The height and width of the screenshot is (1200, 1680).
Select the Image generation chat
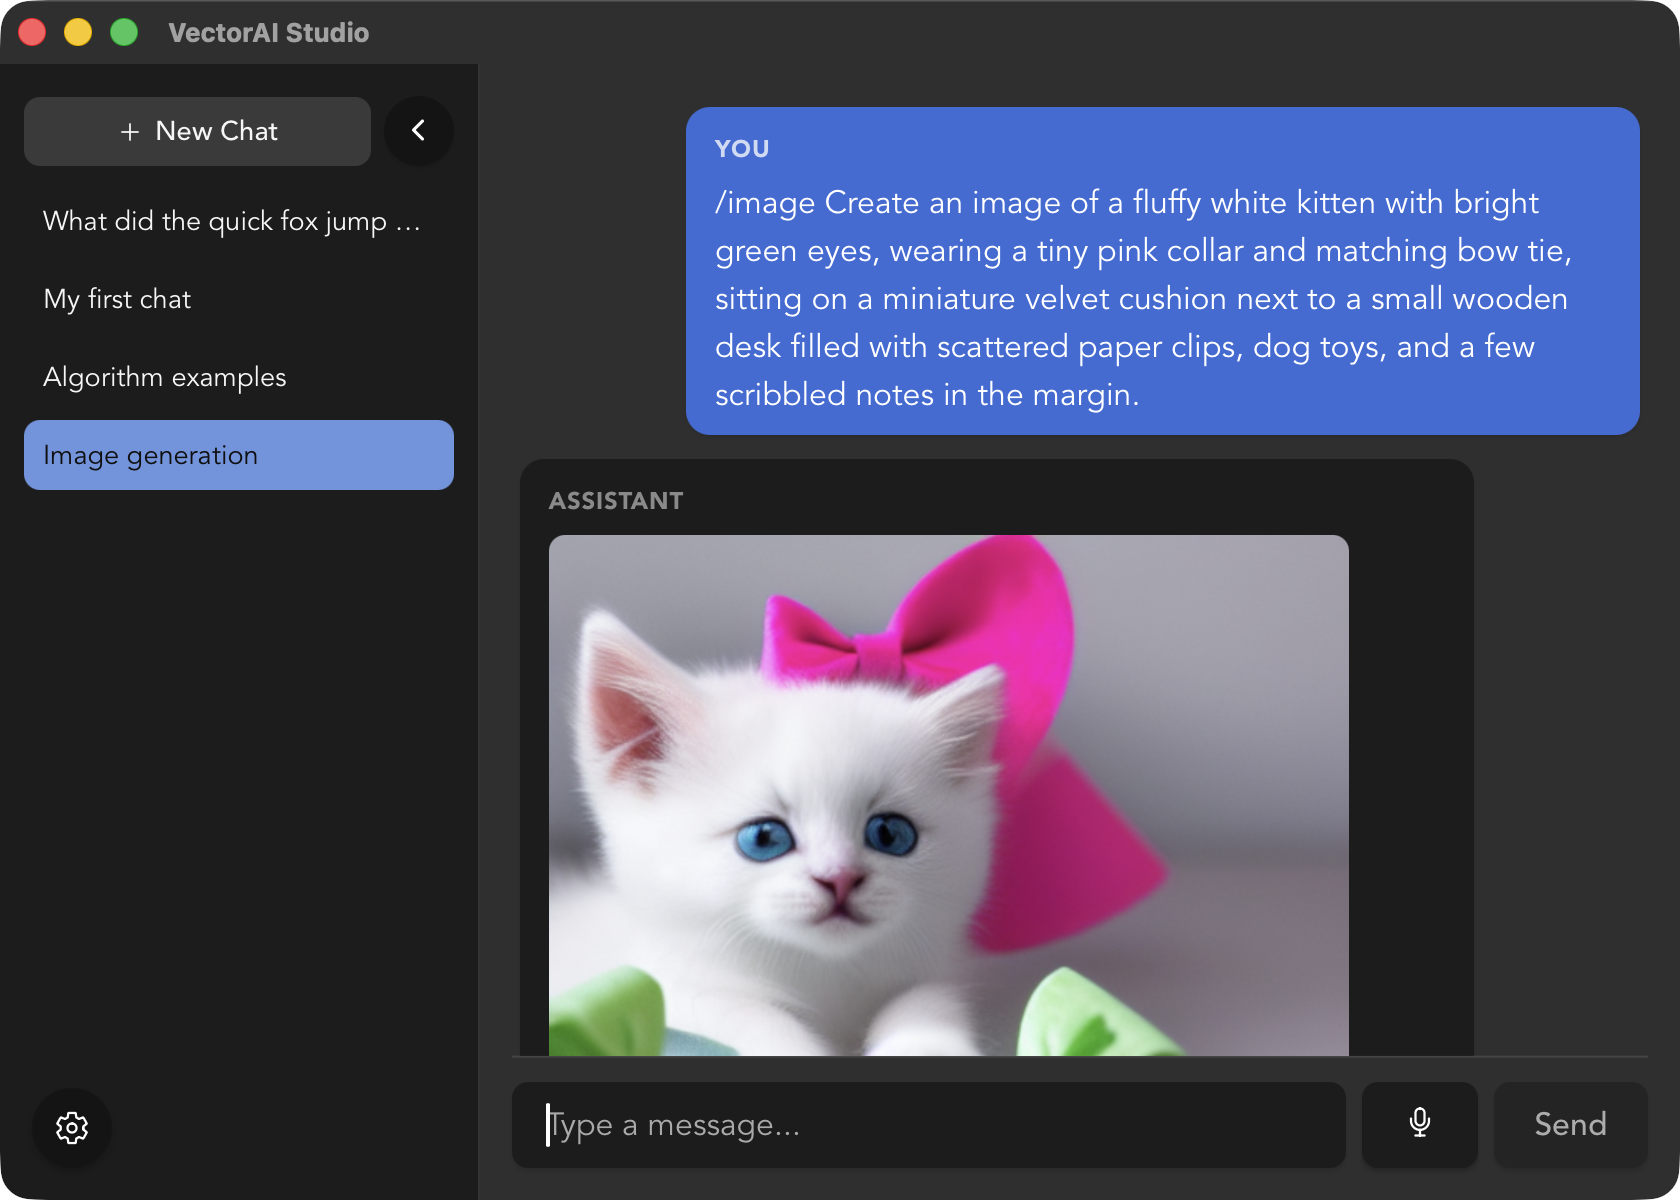click(x=238, y=455)
